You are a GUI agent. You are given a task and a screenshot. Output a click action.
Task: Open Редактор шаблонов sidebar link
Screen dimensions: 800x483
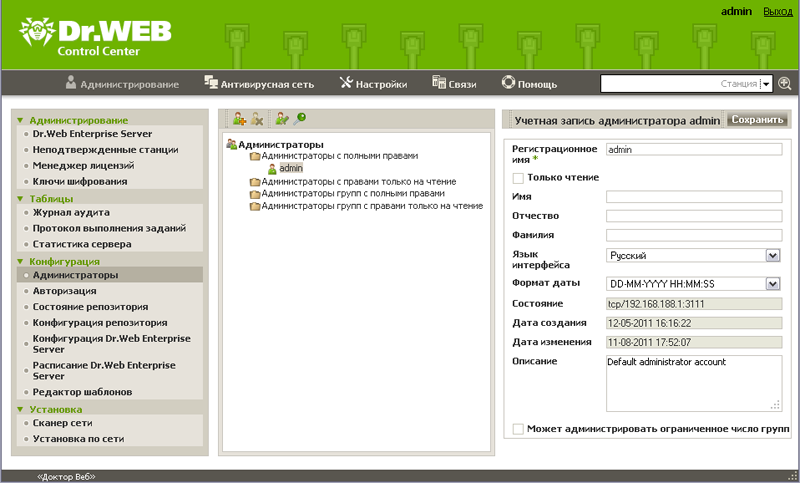click(x=82, y=392)
